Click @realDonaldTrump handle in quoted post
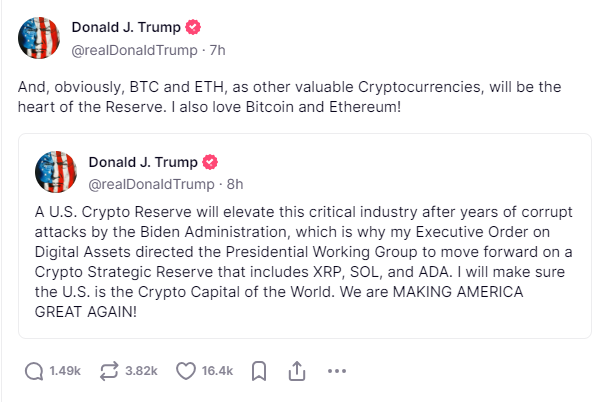Screen dimensions: 608x402 click(x=152, y=184)
